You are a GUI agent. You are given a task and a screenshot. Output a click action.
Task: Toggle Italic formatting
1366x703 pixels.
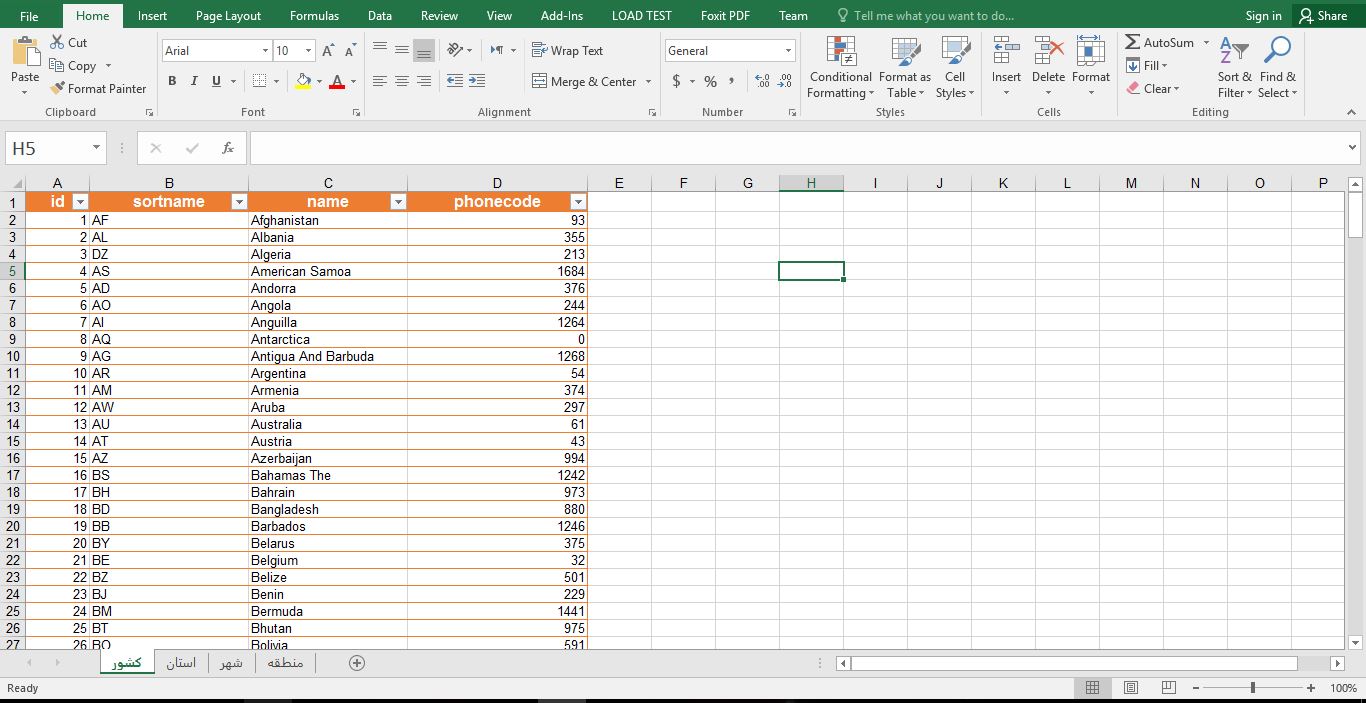(194, 81)
